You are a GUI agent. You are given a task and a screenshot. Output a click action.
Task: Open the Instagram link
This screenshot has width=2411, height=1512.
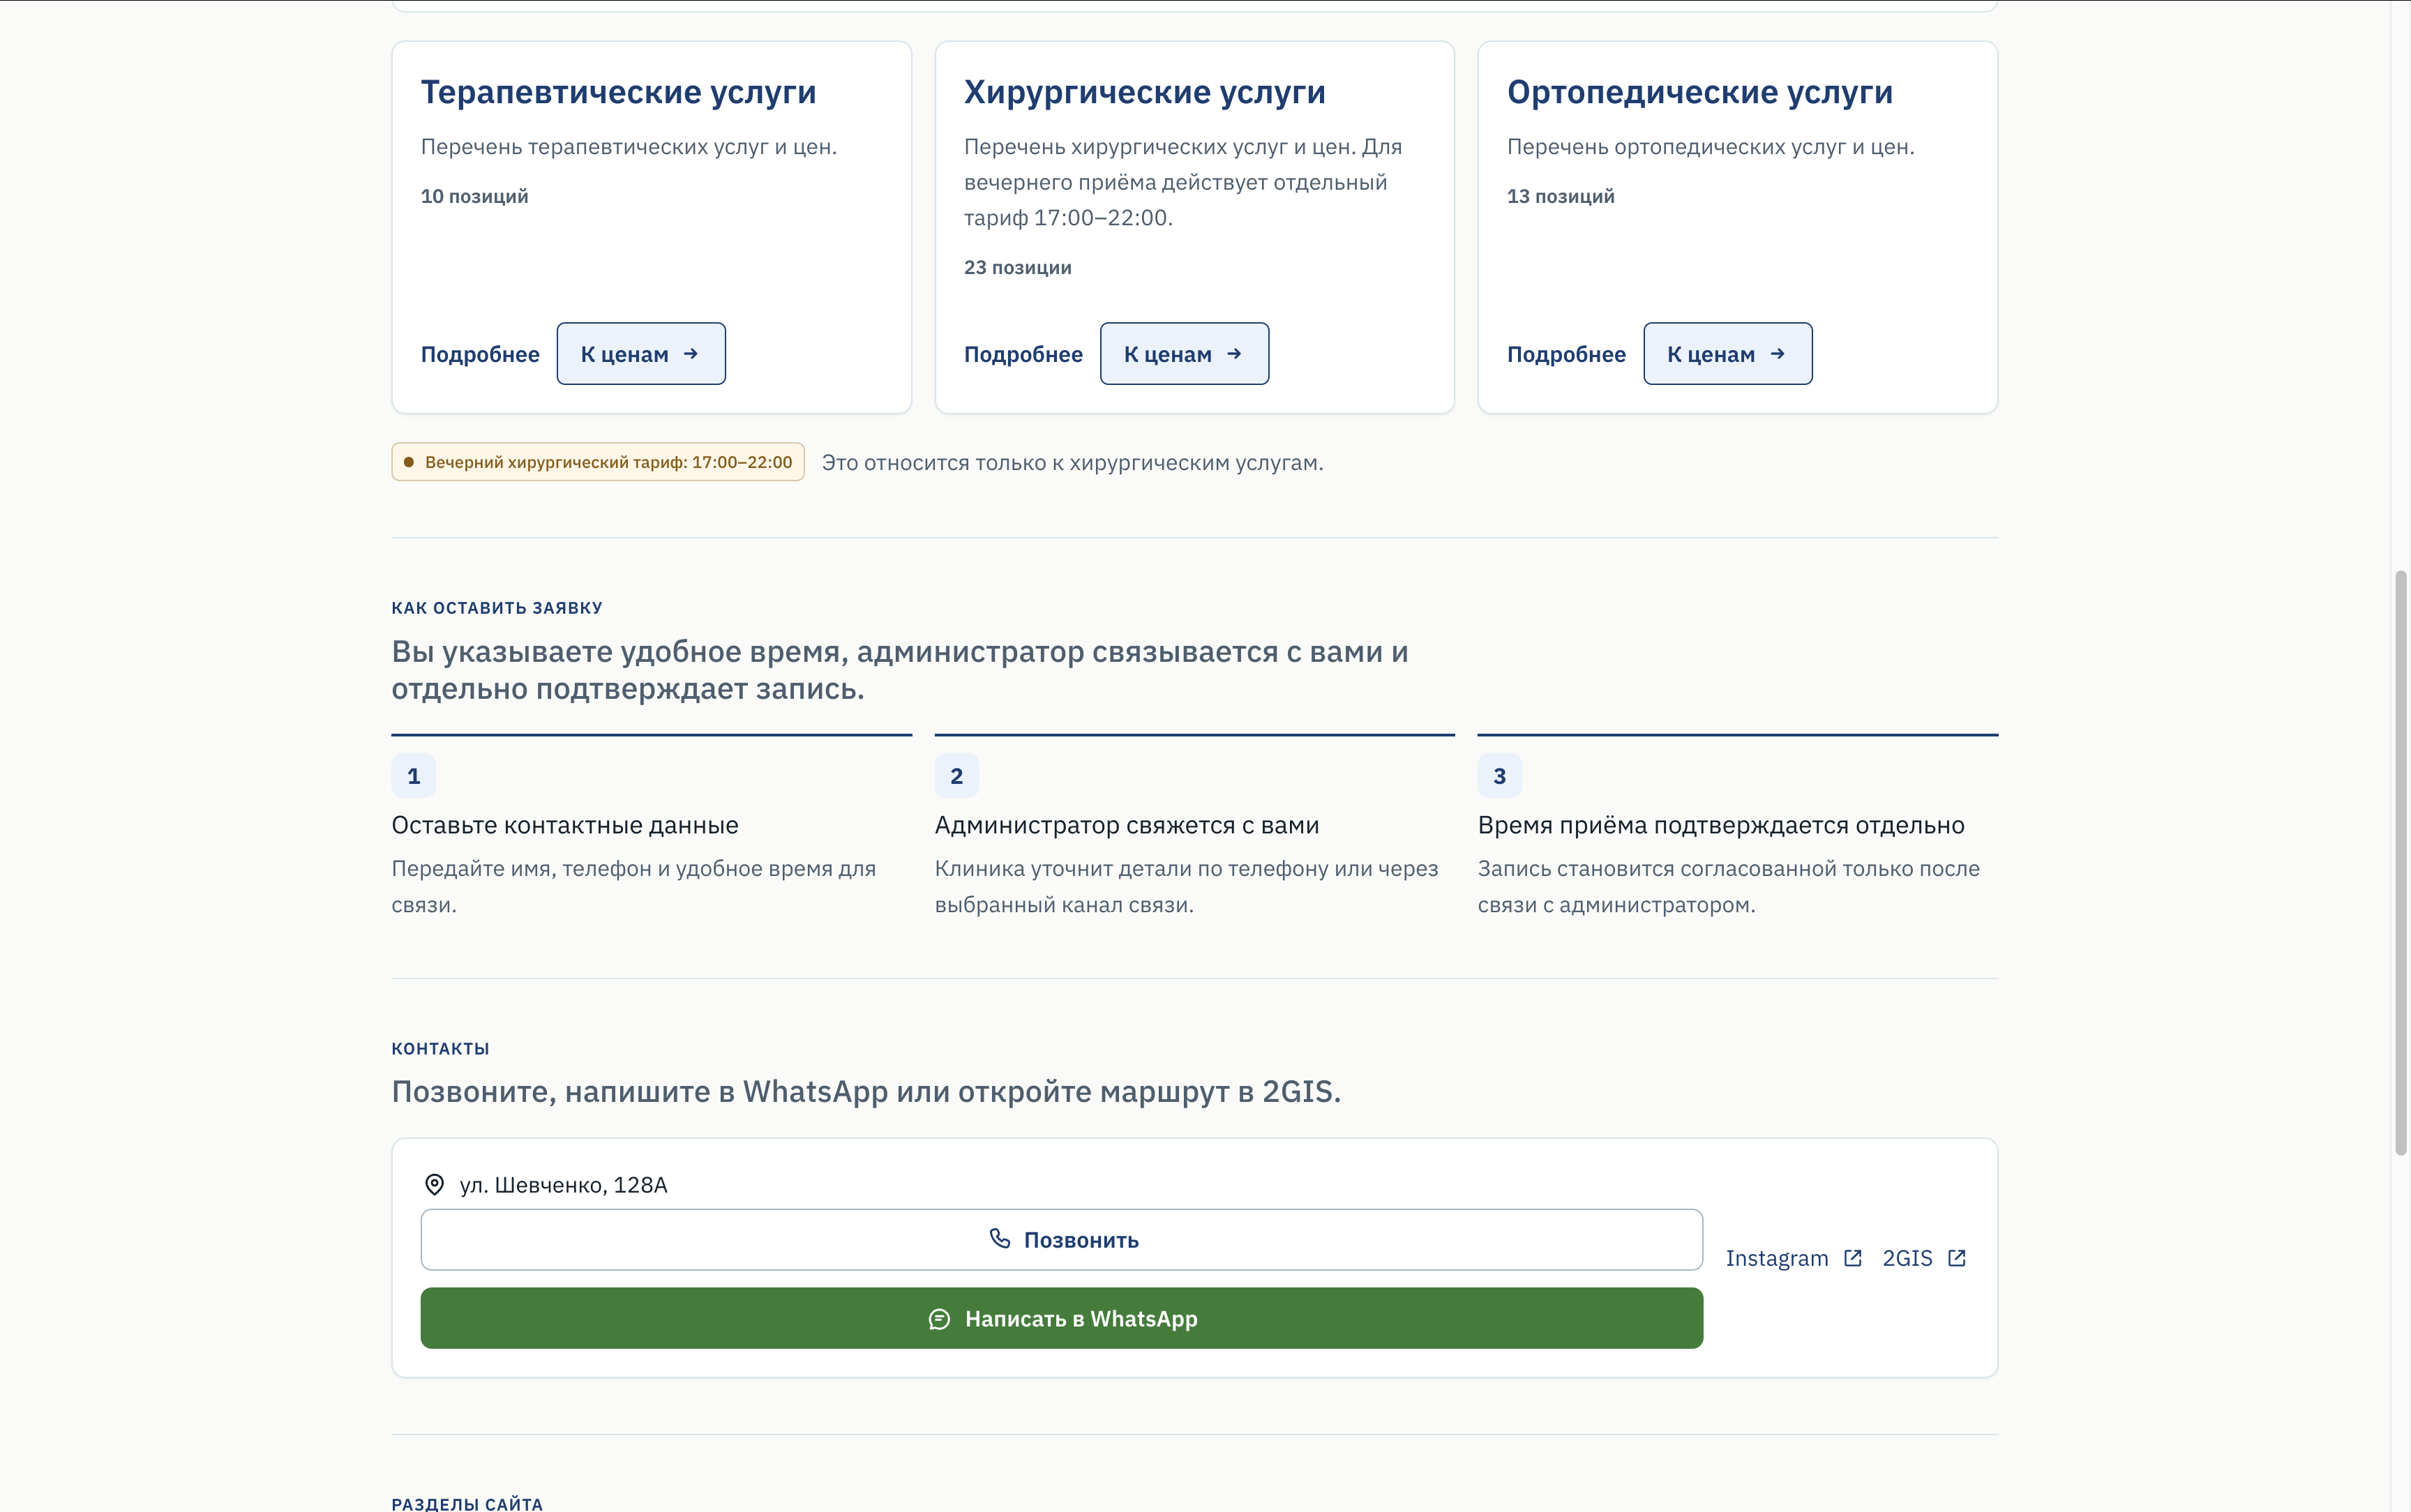pyautogui.click(x=1794, y=1258)
